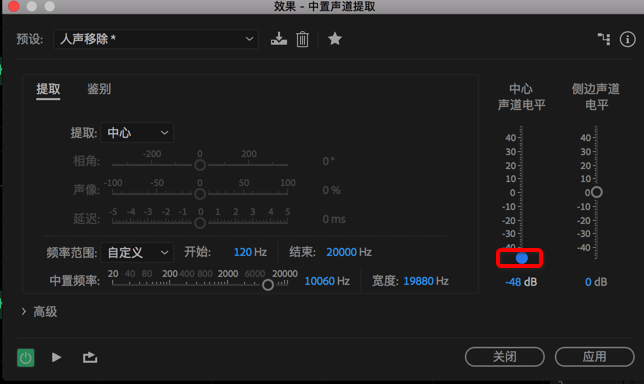The height and width of the screenshot is (384, 644).
Task: Click the 延迟 slider handle
Action: pos(200,223)
